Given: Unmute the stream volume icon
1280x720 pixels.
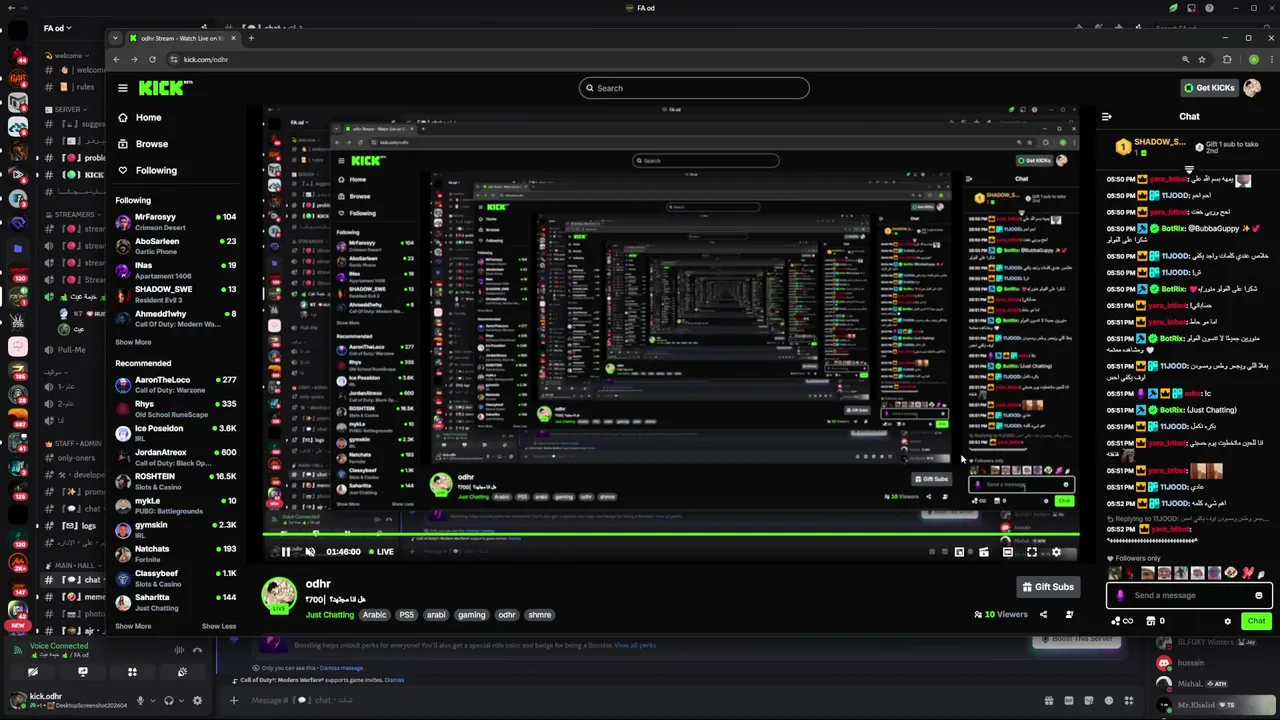Looking at the screenshot, I should click(310, 552).
